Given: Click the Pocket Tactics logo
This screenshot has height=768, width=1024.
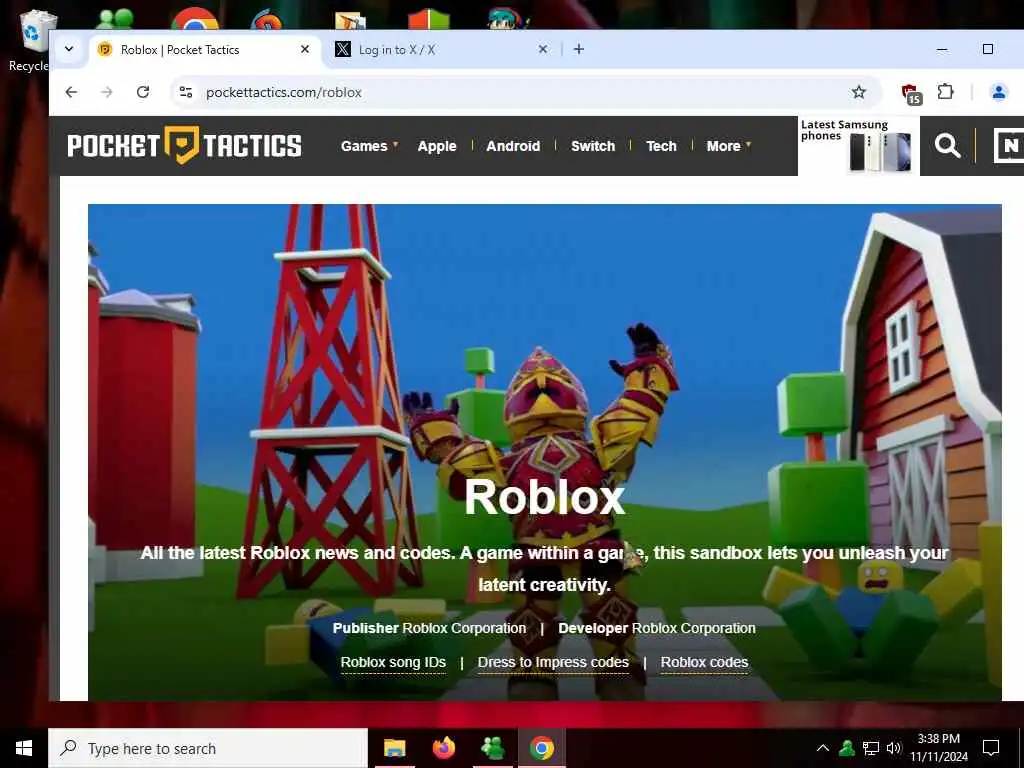Looking at the screenshot, I should tap(184, 145).
